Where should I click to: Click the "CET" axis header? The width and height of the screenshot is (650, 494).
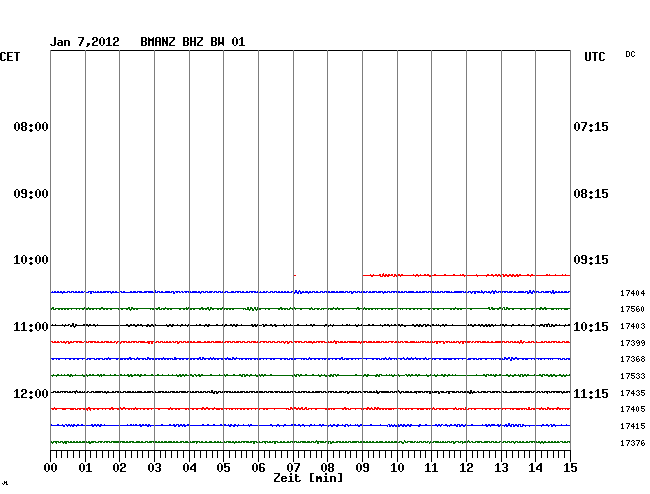coord(10,56)
